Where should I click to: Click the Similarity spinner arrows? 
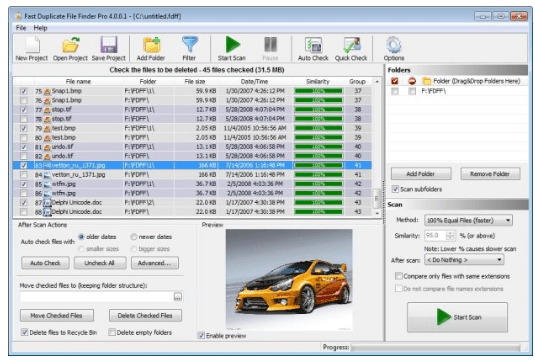(451, 235)
